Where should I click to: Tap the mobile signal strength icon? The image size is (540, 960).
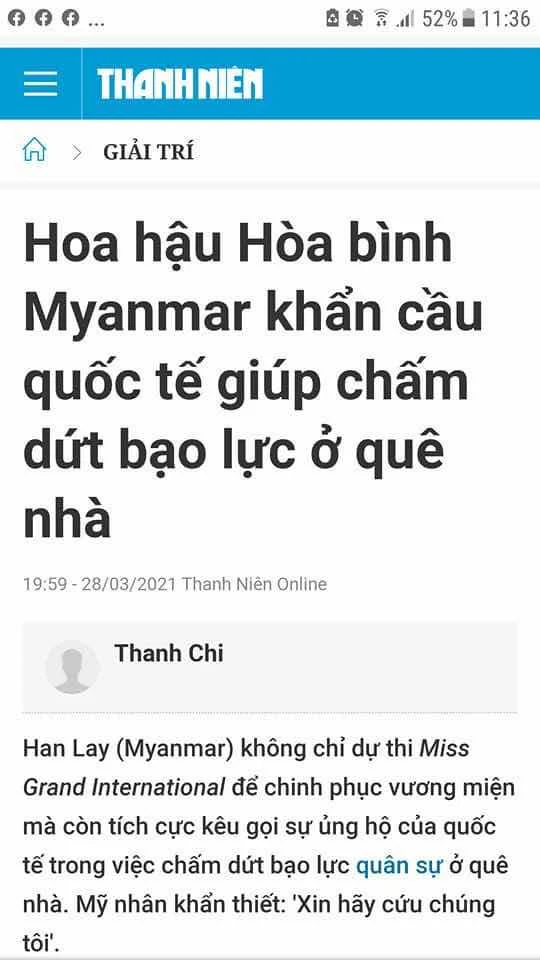[x=405, y=20]
